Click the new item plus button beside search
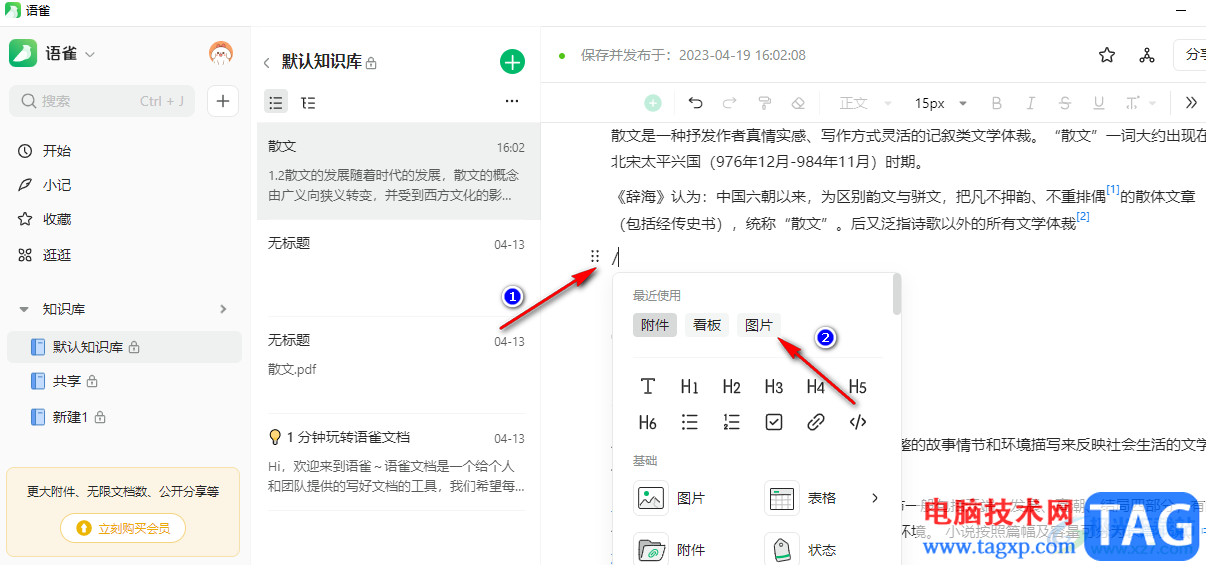Screen dimensions: 1206x565 click(x=222, y=101)
